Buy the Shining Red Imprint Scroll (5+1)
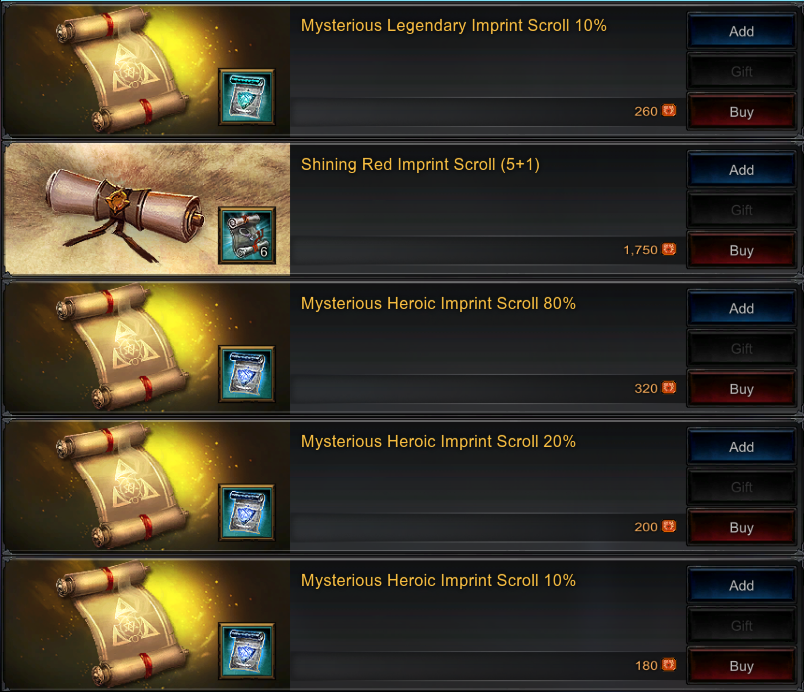The image size is (804, 692). tap(741, 250)
